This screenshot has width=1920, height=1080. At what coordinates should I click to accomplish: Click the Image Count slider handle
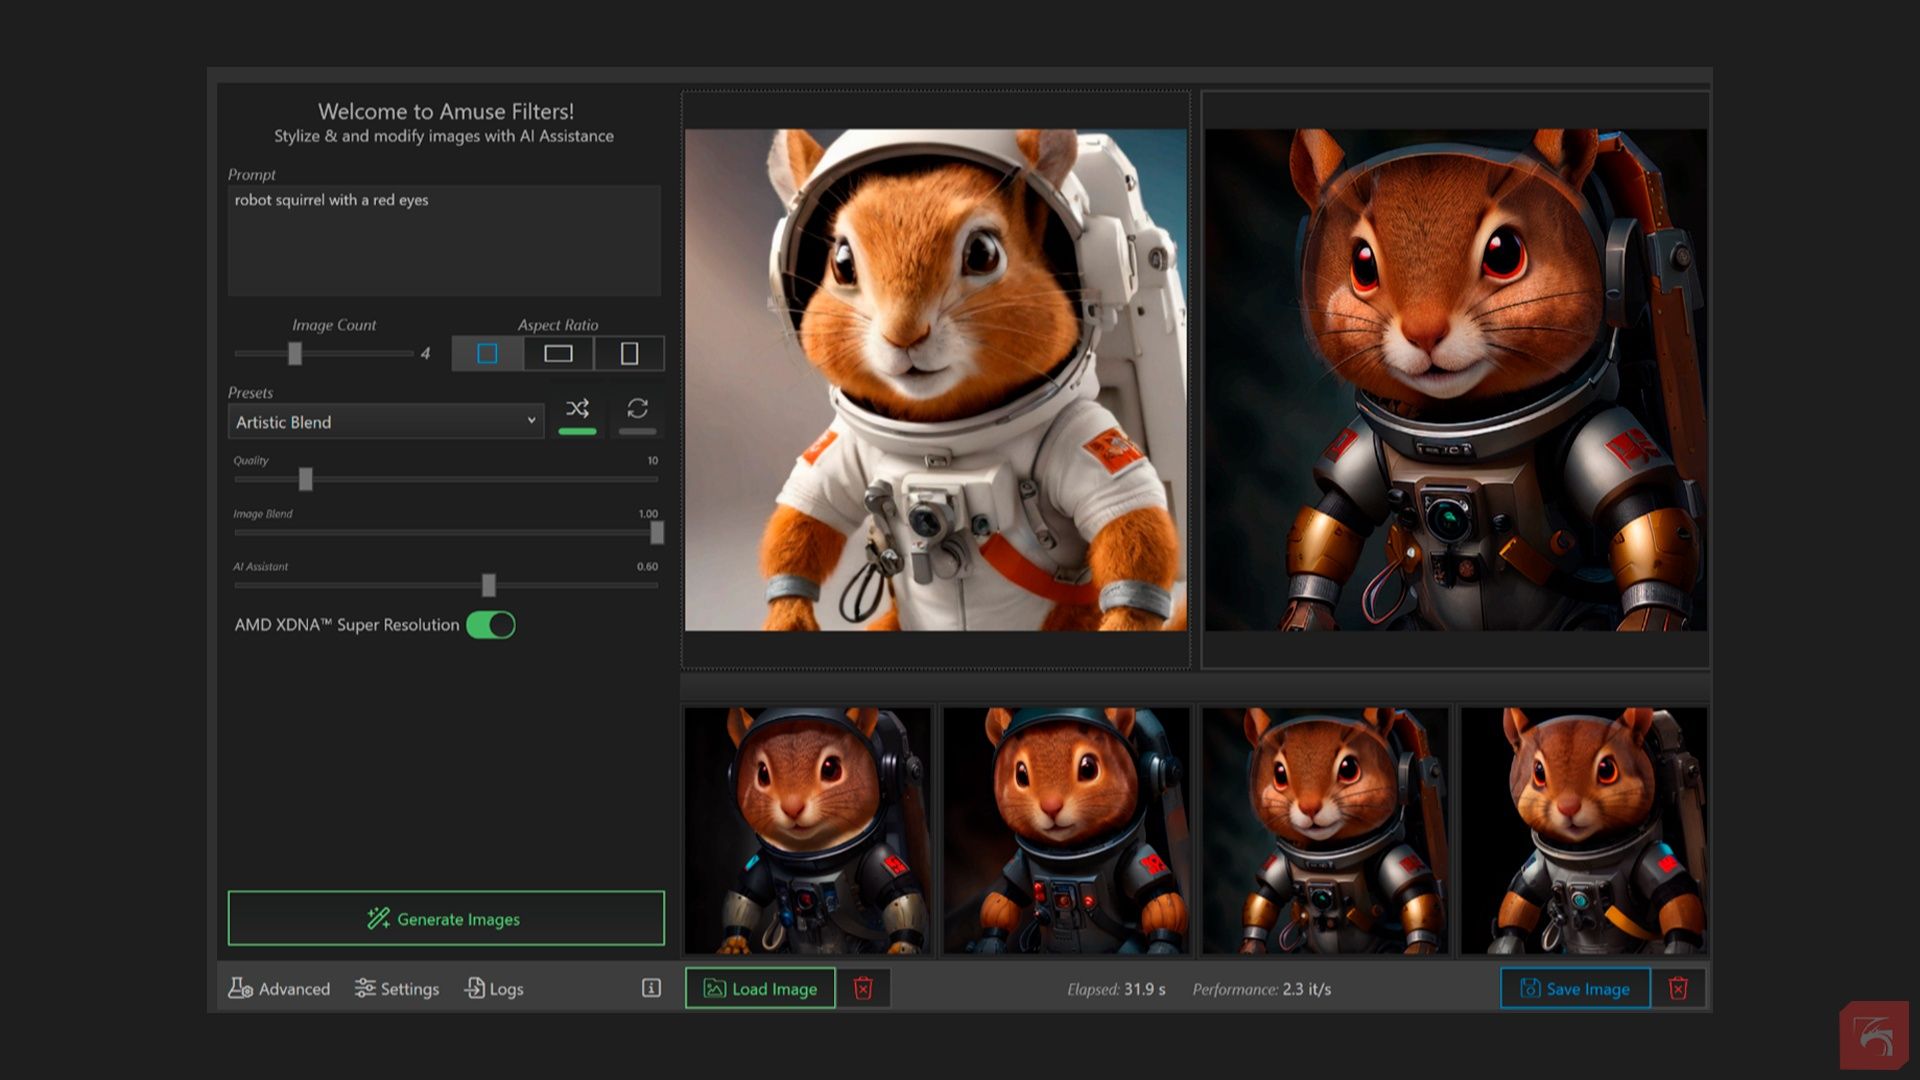click(295, 353)
